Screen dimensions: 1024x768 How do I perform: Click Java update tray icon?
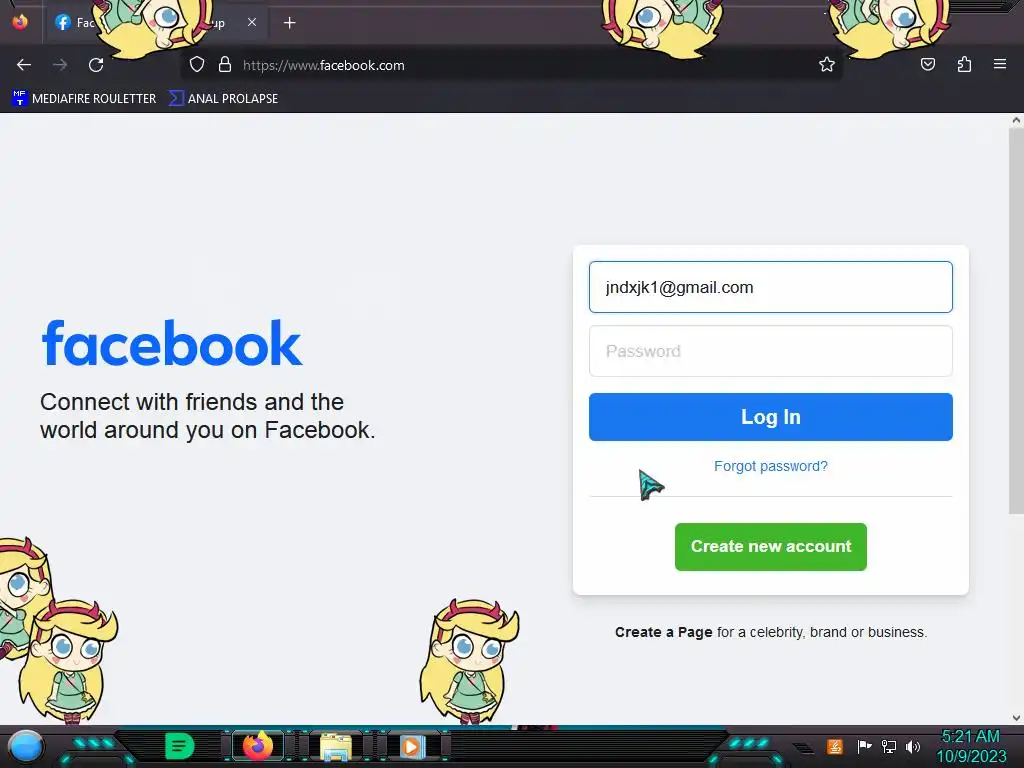(x=835, y=746)
